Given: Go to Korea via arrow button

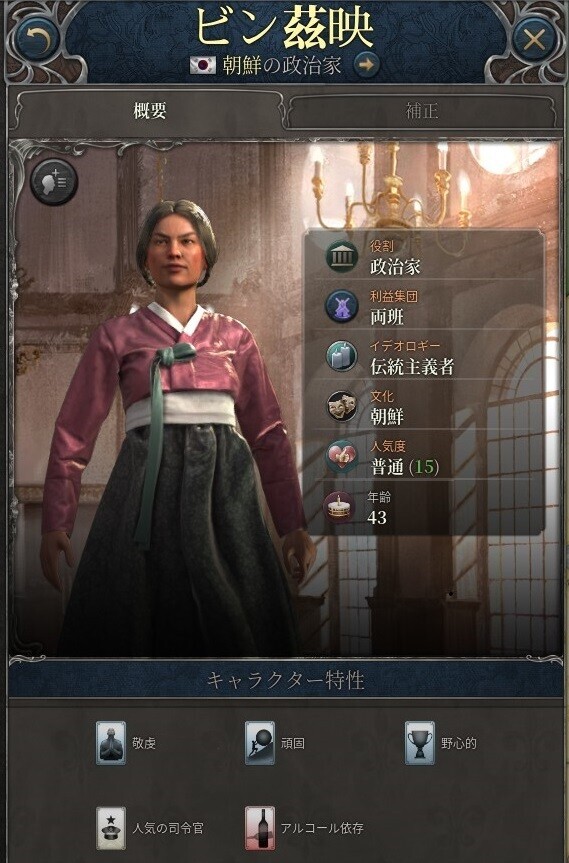Looking at the screenshot, I should tap(366, 65).
